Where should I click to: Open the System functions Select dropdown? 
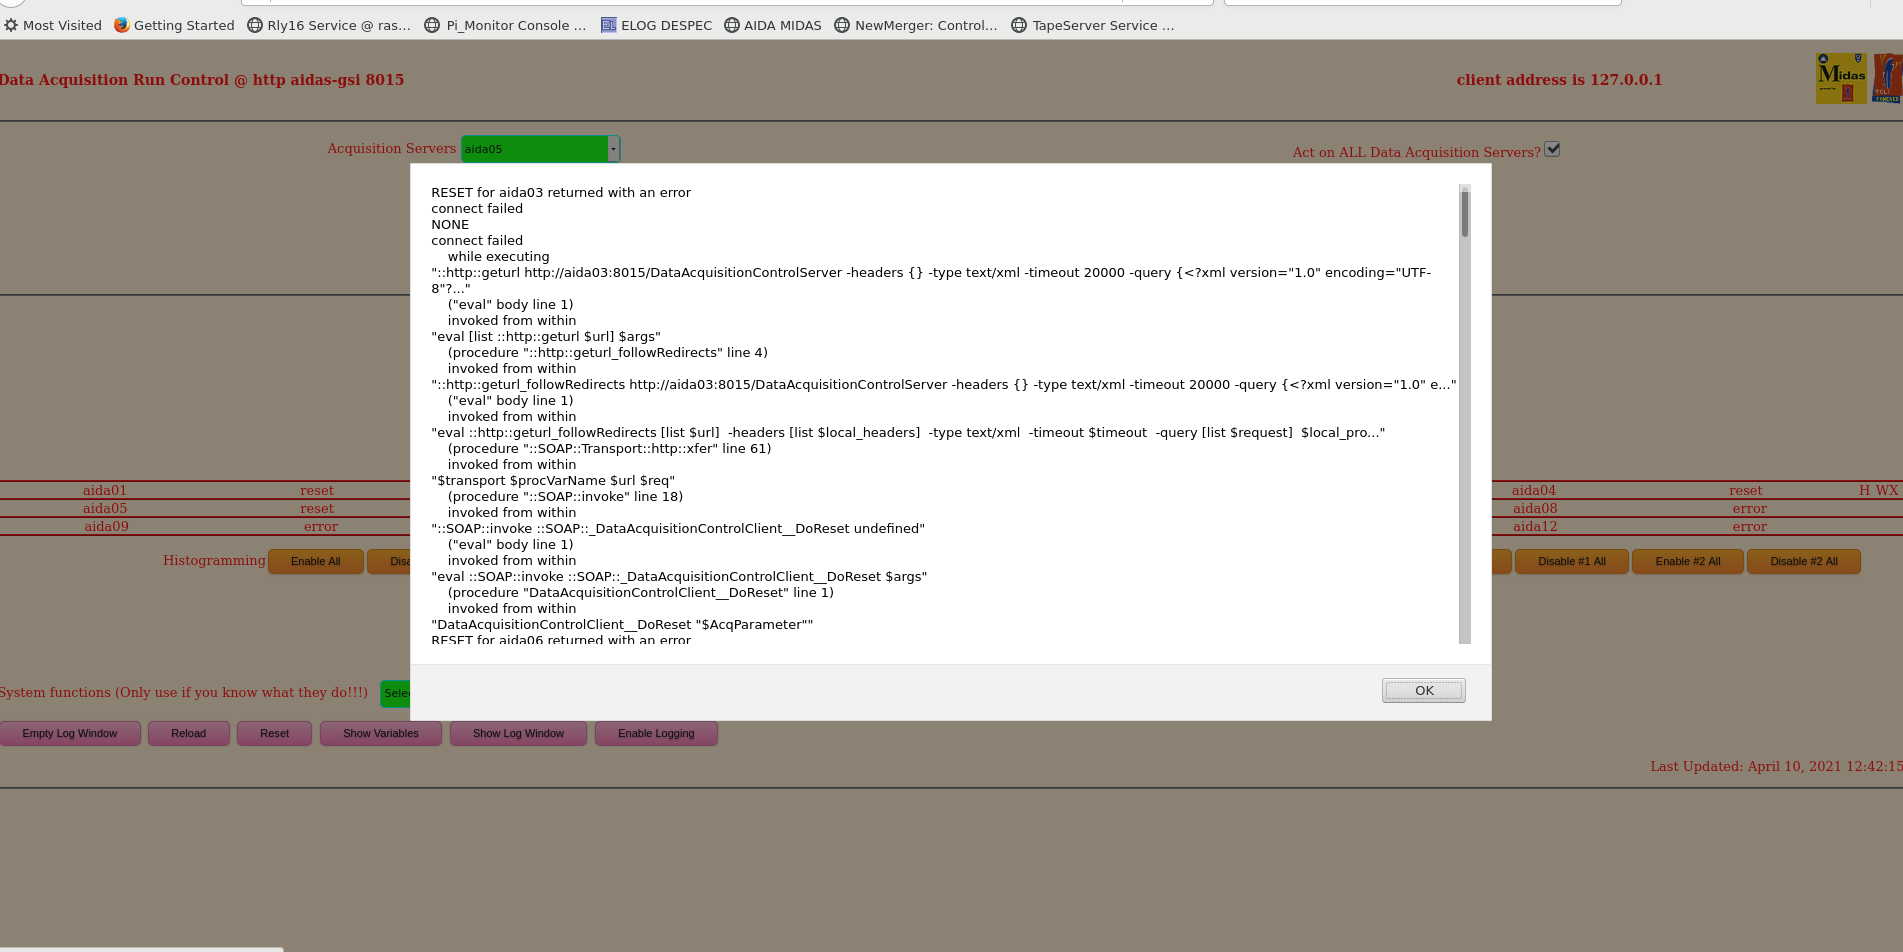click(395, 693)
